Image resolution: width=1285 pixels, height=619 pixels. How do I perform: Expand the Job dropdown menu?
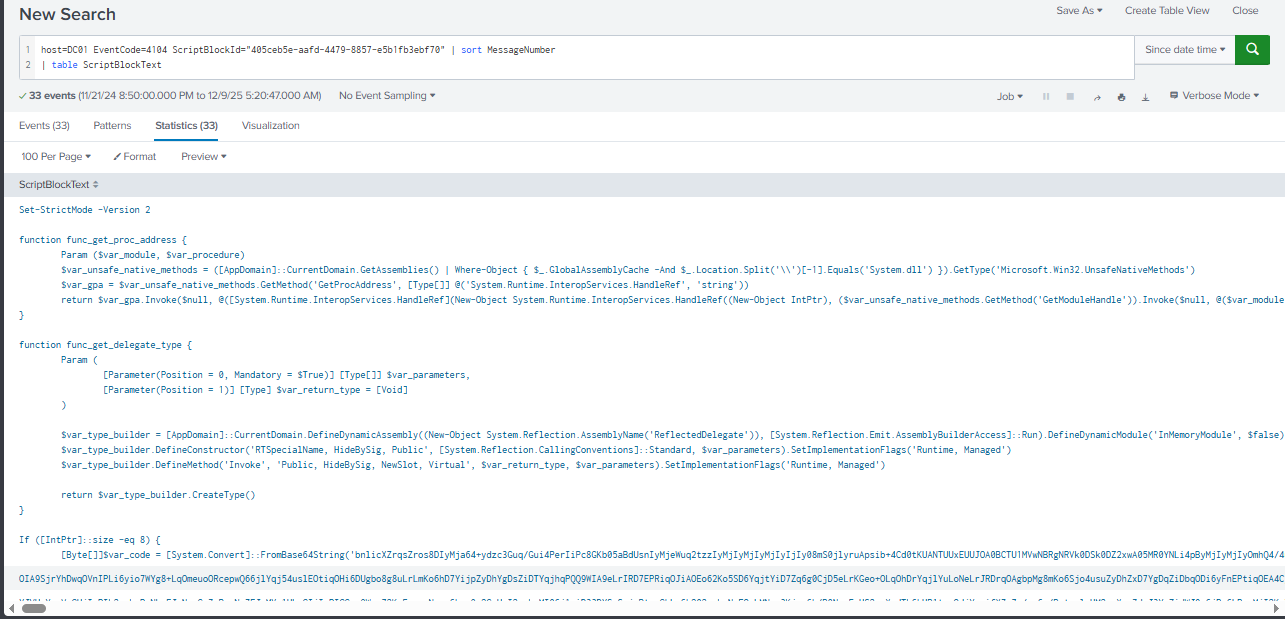(x=1009, y=97)
